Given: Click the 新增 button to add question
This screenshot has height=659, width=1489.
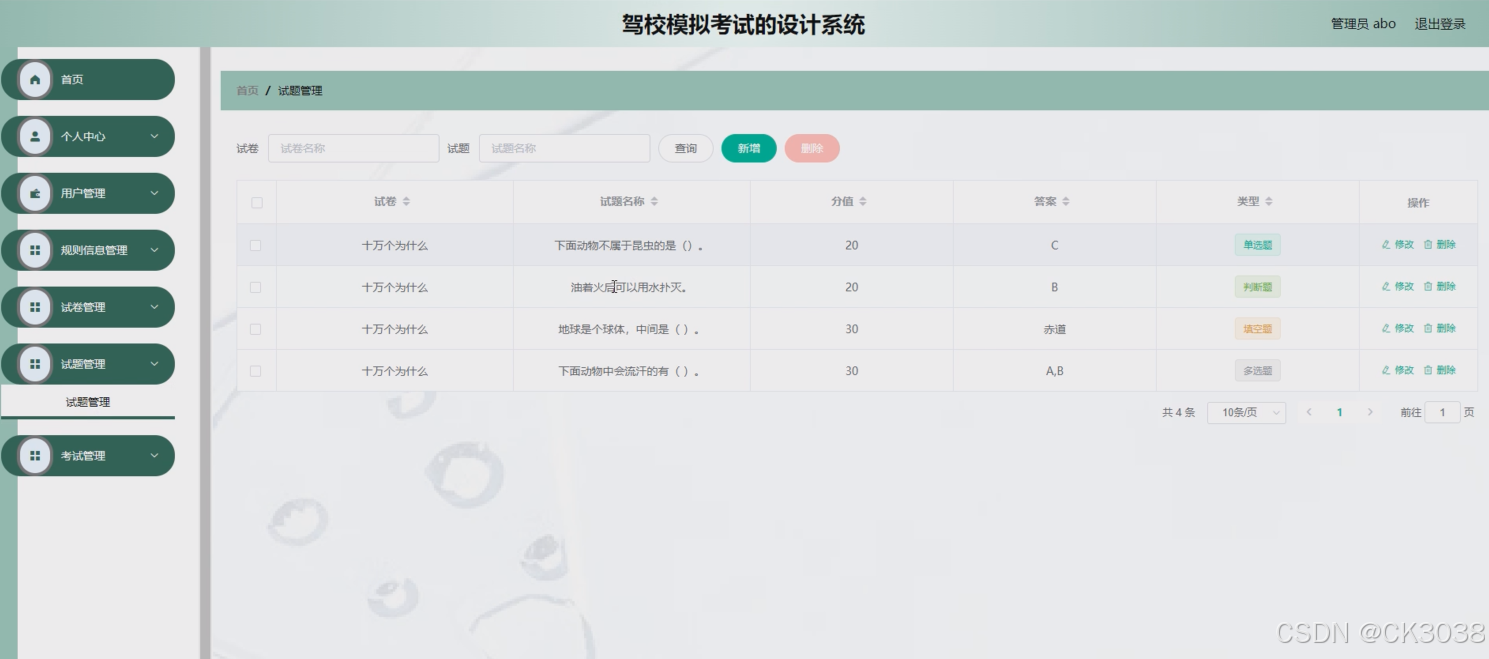Looking at the screenshot, I should pyautogui.click(x=748, y=147).
